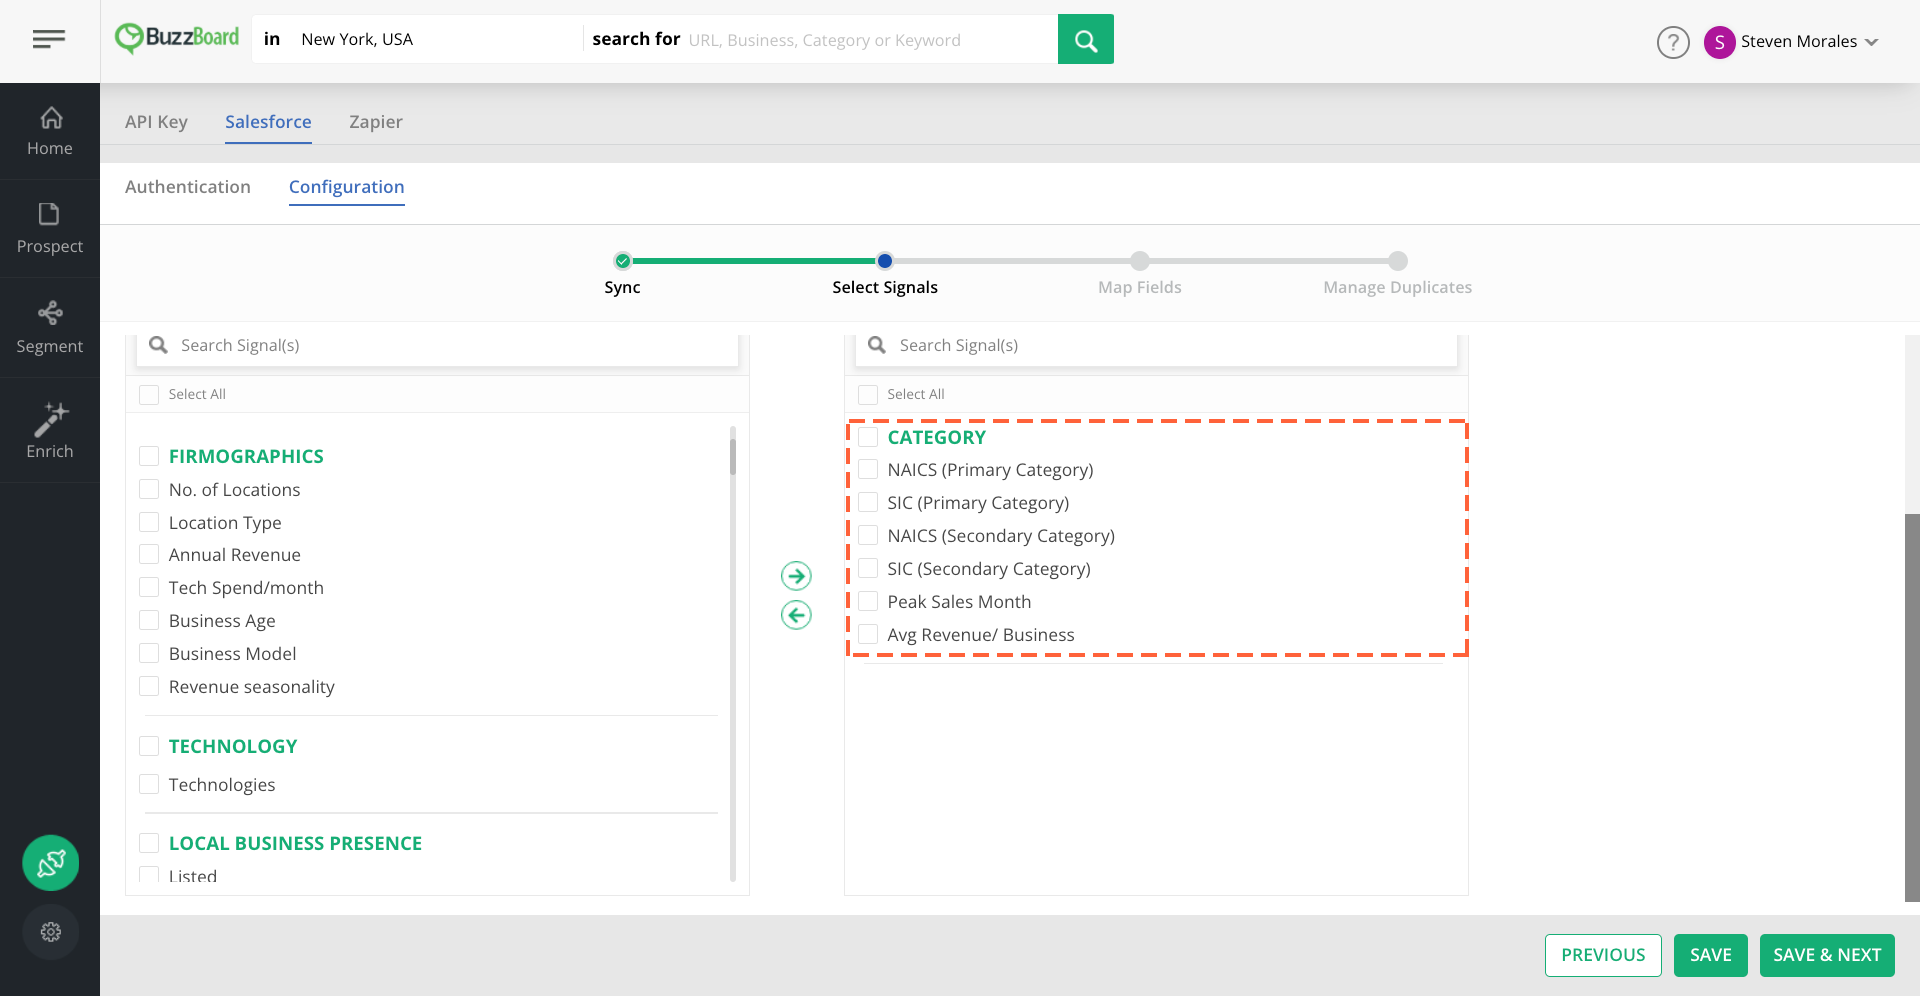
Task: Click the PREVIOUS button
Action: [x=1603, y=955]
